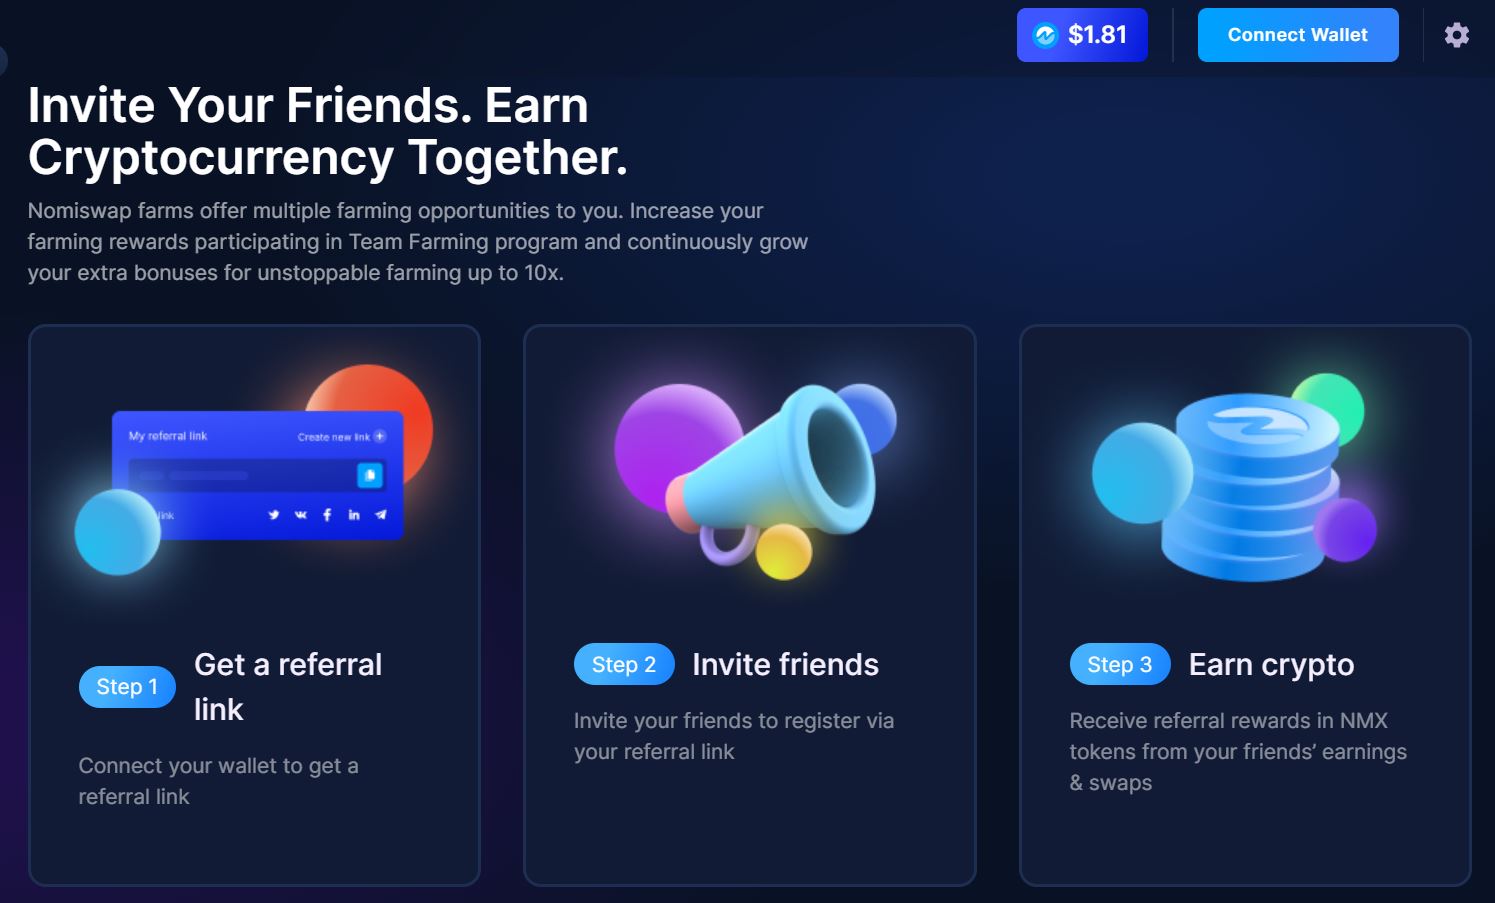Select the Step 1 badge
1495x903 pixels.
click(127, 687)
